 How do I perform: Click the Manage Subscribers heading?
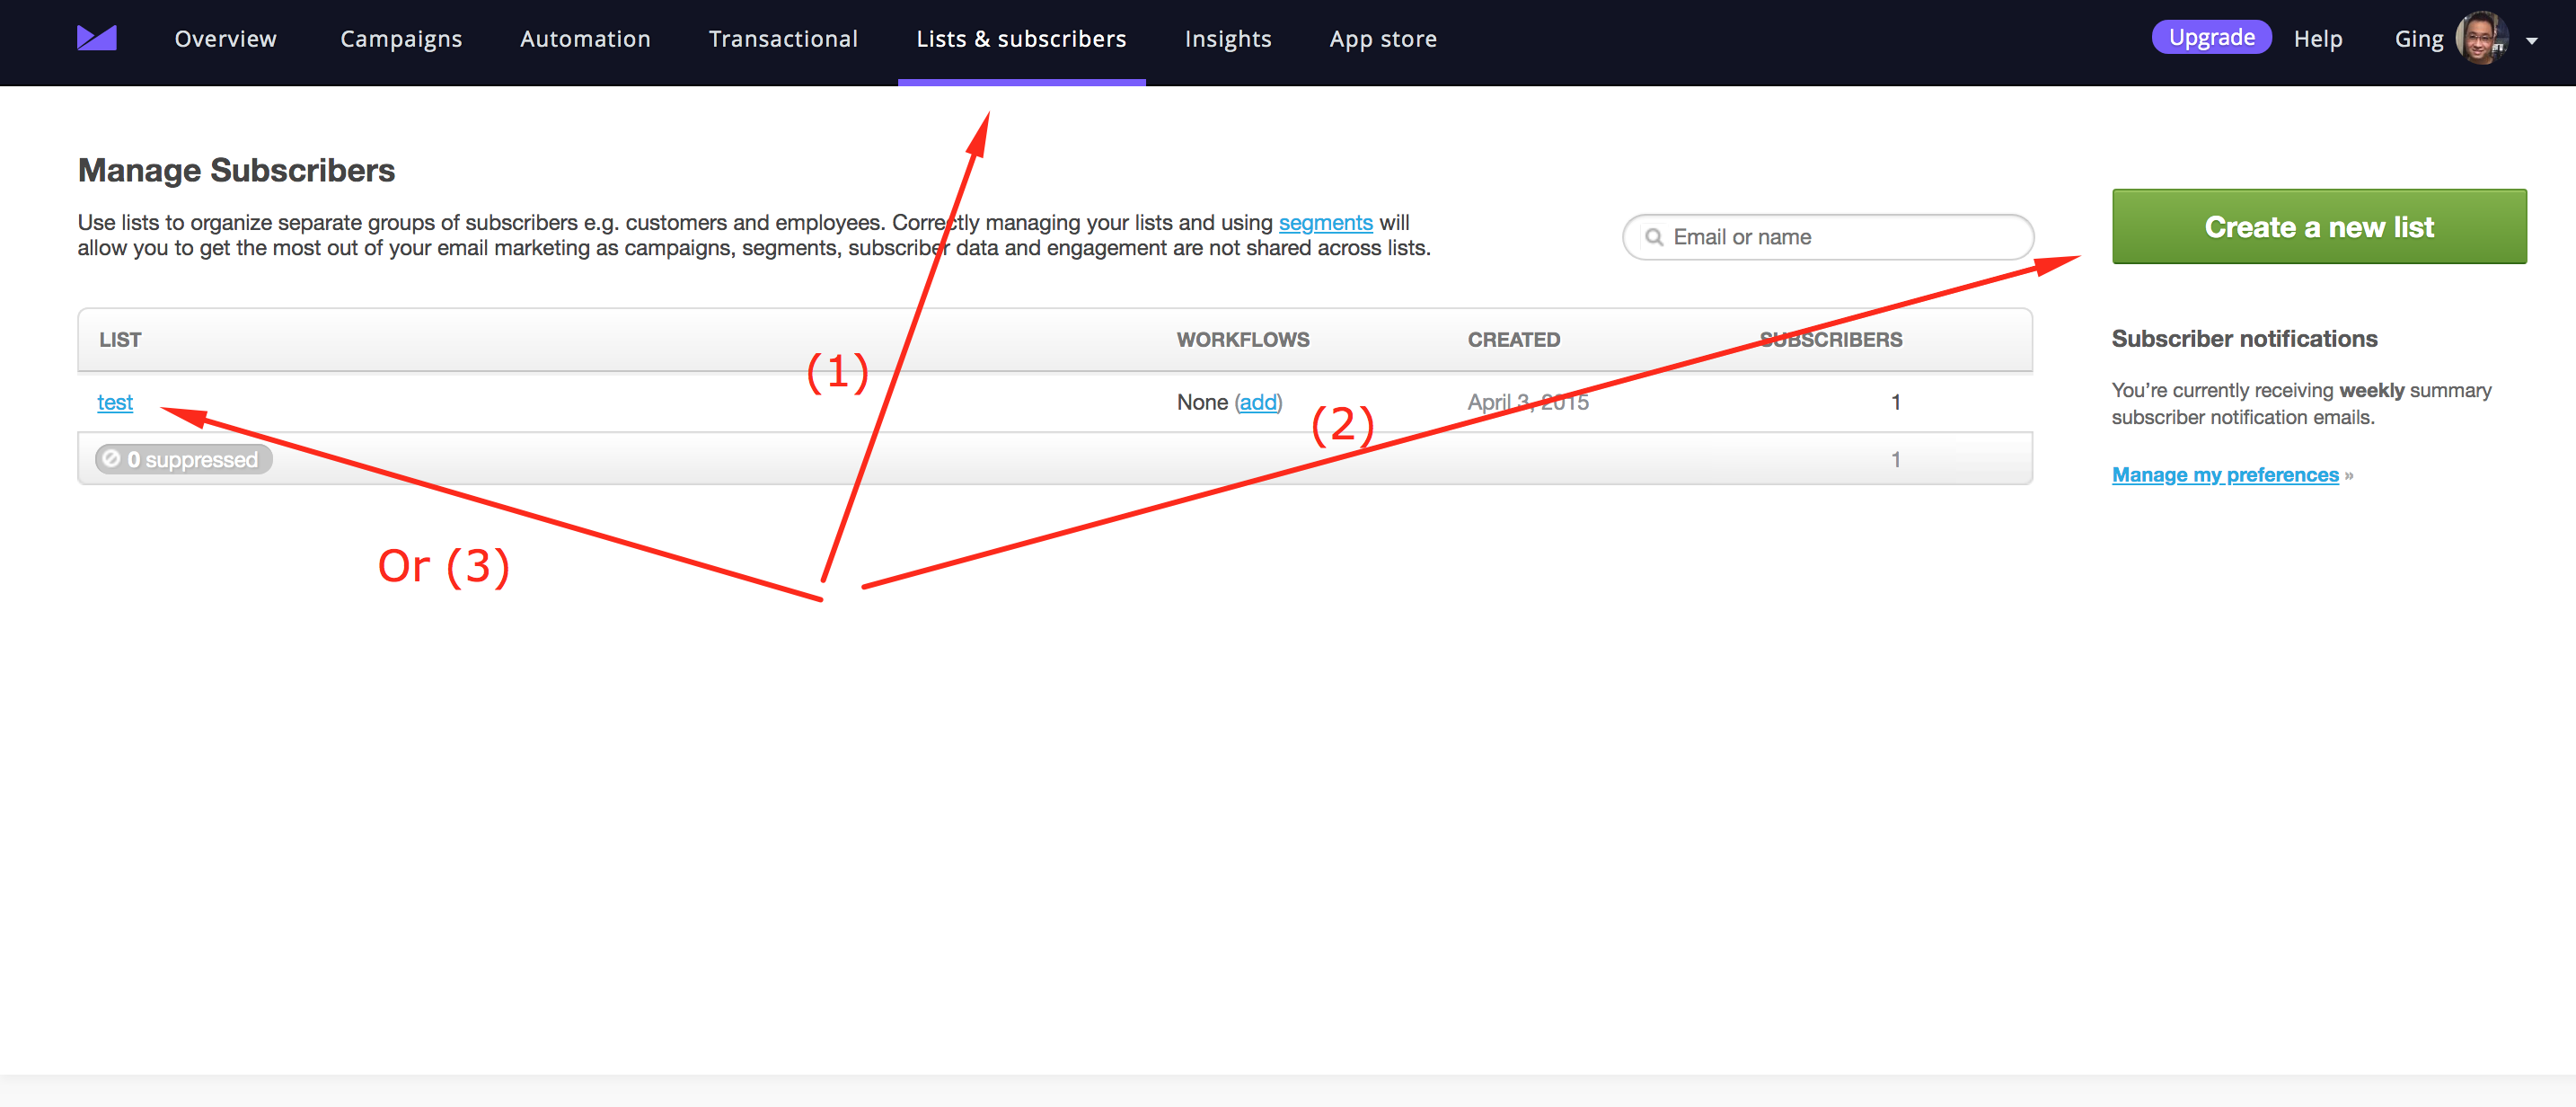tap(237, 171)
